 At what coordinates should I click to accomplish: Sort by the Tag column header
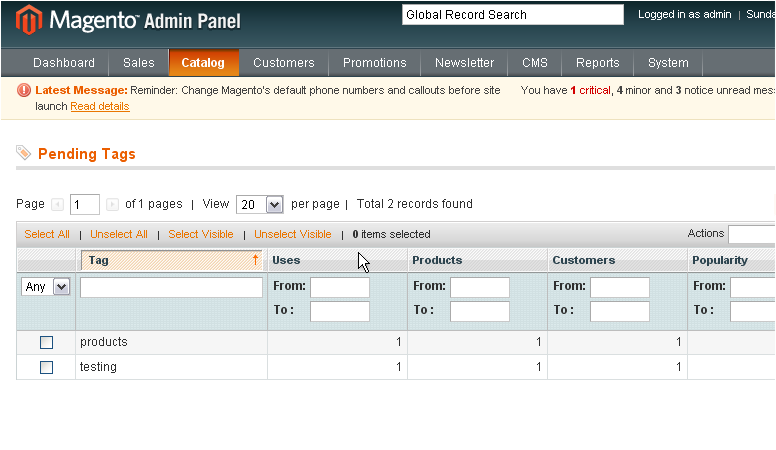point(171,260)
